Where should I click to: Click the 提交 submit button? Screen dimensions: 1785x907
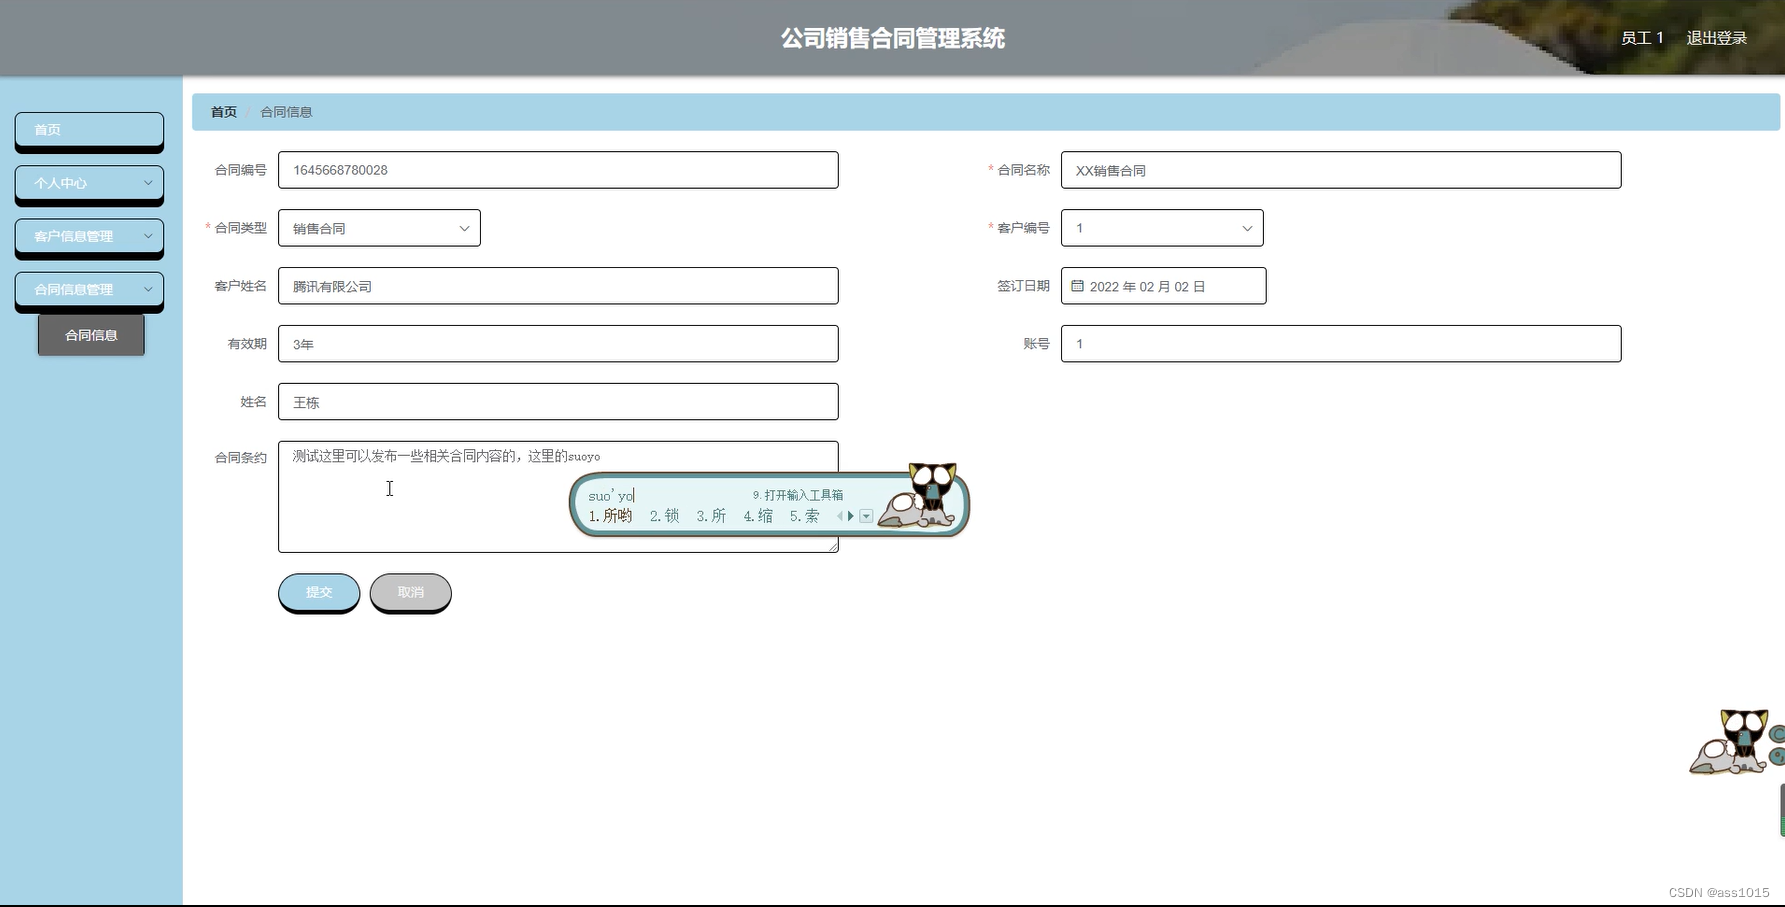click(318, 591)
